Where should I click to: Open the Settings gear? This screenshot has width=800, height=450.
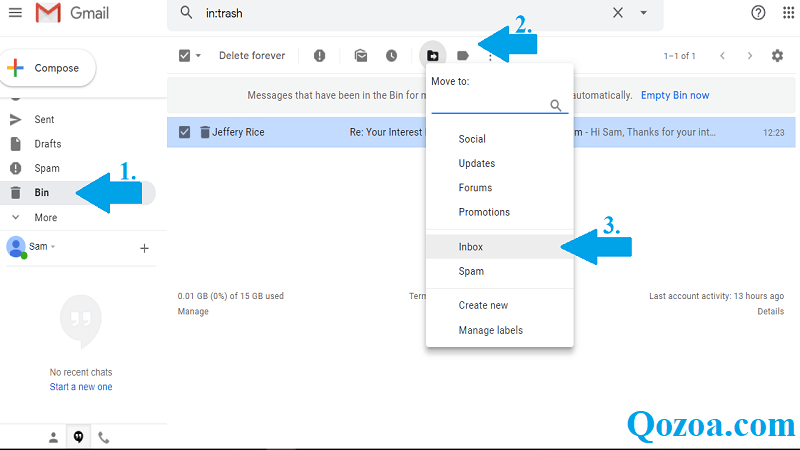tap(777, 56)
